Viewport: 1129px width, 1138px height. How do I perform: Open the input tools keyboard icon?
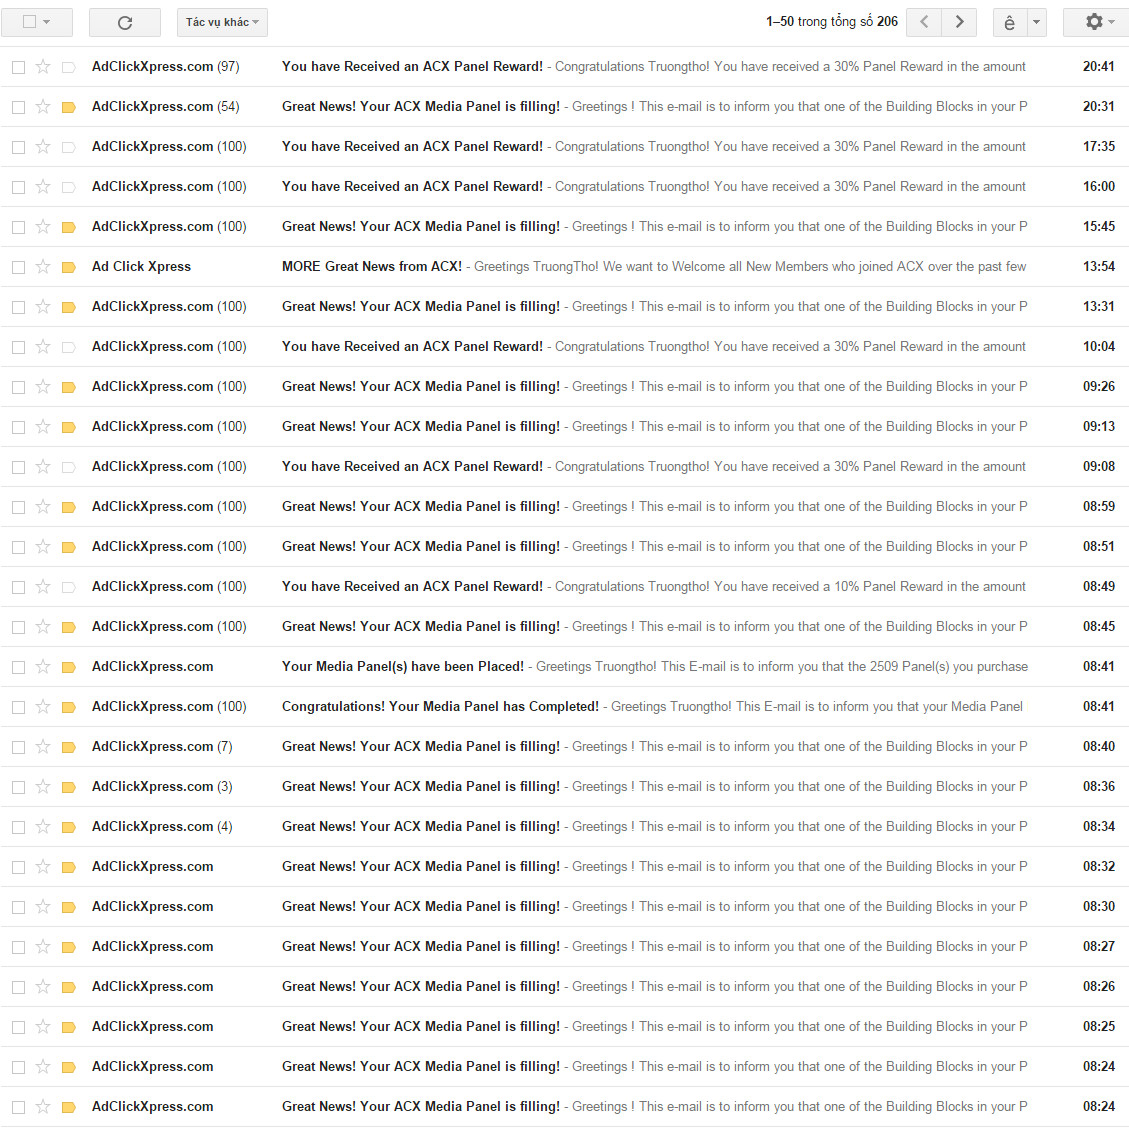(1009, 22)
